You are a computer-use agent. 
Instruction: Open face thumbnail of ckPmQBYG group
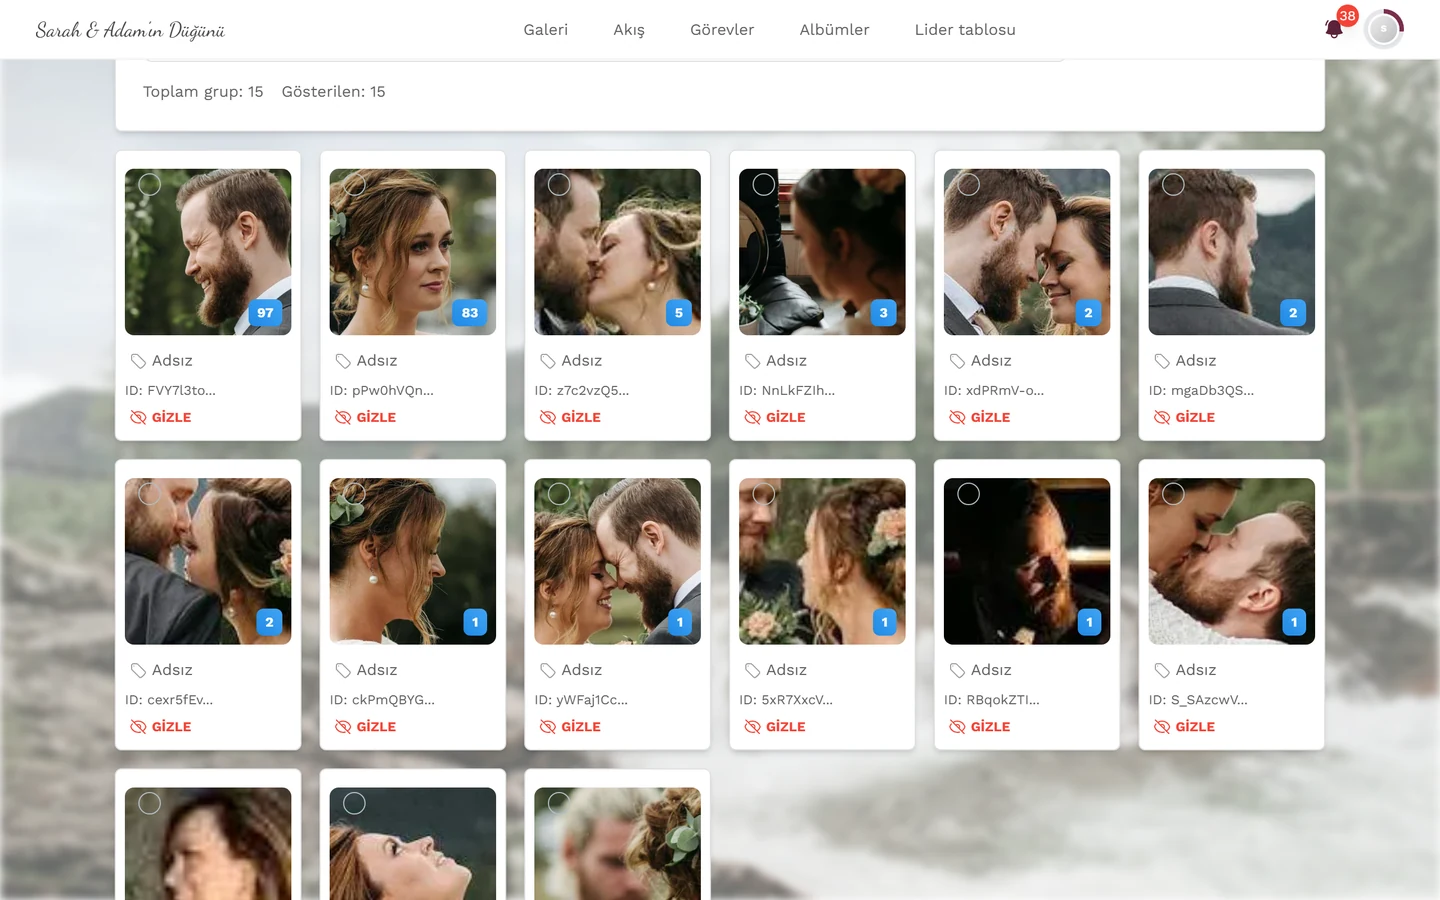pos(413,561)
